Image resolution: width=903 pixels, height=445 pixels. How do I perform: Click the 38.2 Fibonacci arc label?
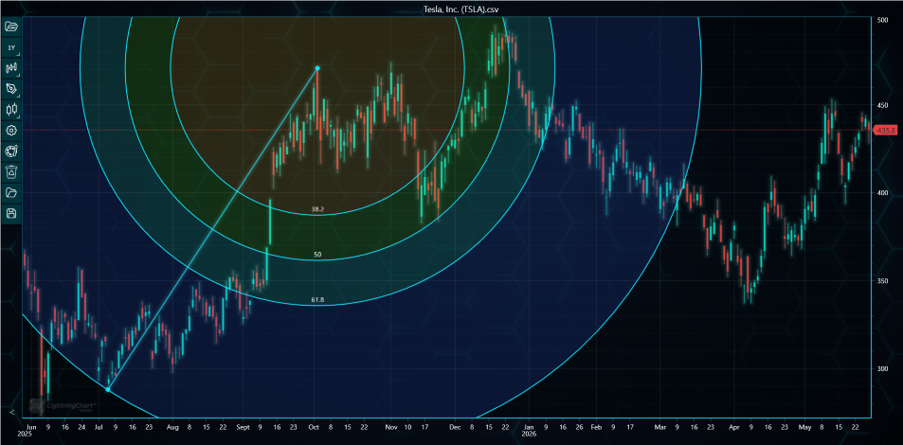coord(317,210)
